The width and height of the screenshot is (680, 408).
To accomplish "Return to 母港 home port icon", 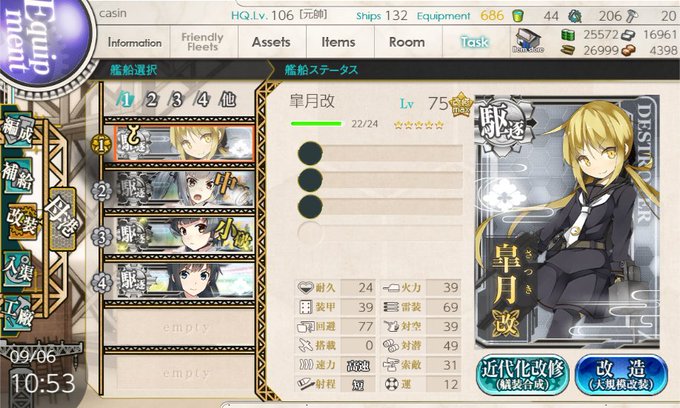I will [x=62, y=219].
